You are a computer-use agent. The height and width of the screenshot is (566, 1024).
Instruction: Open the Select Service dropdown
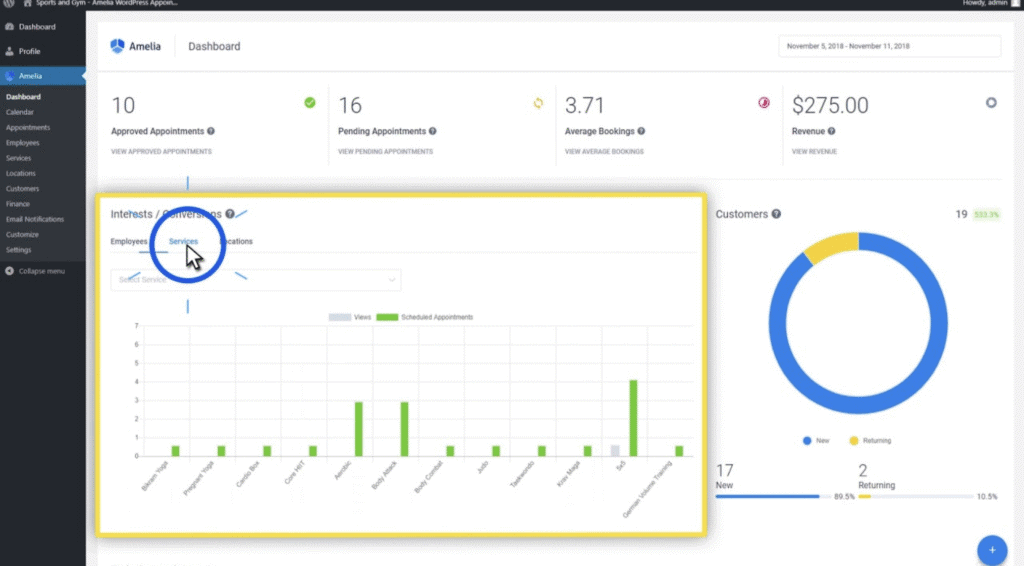[x=255, y=280]
